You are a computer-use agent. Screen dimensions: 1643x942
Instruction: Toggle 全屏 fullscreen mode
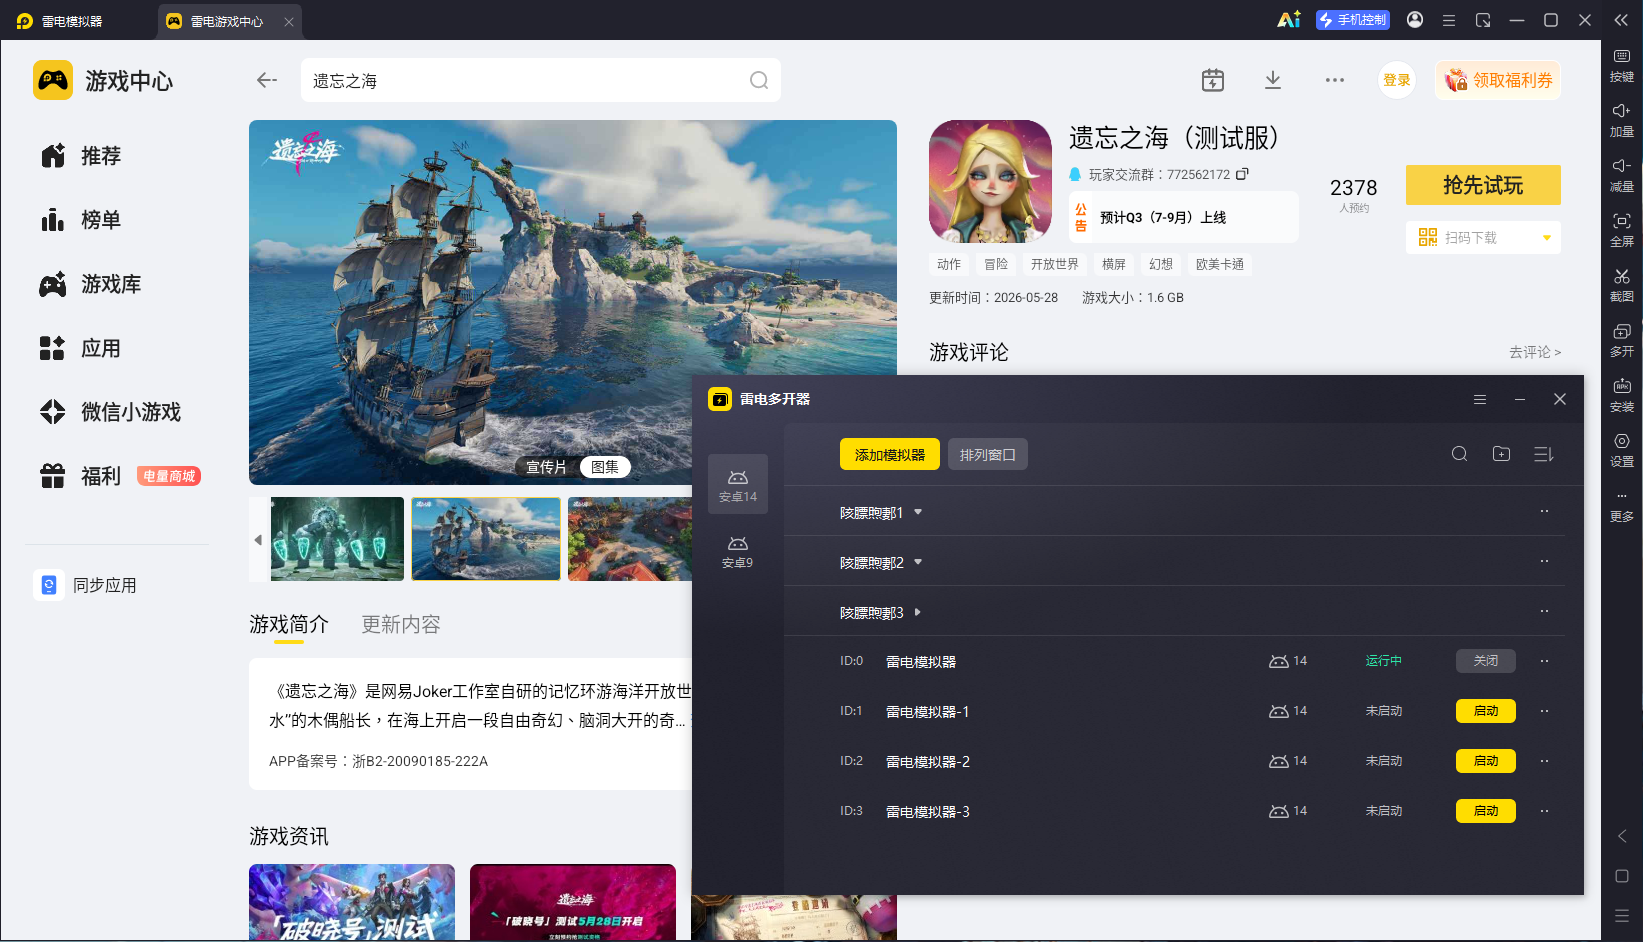1621,230
